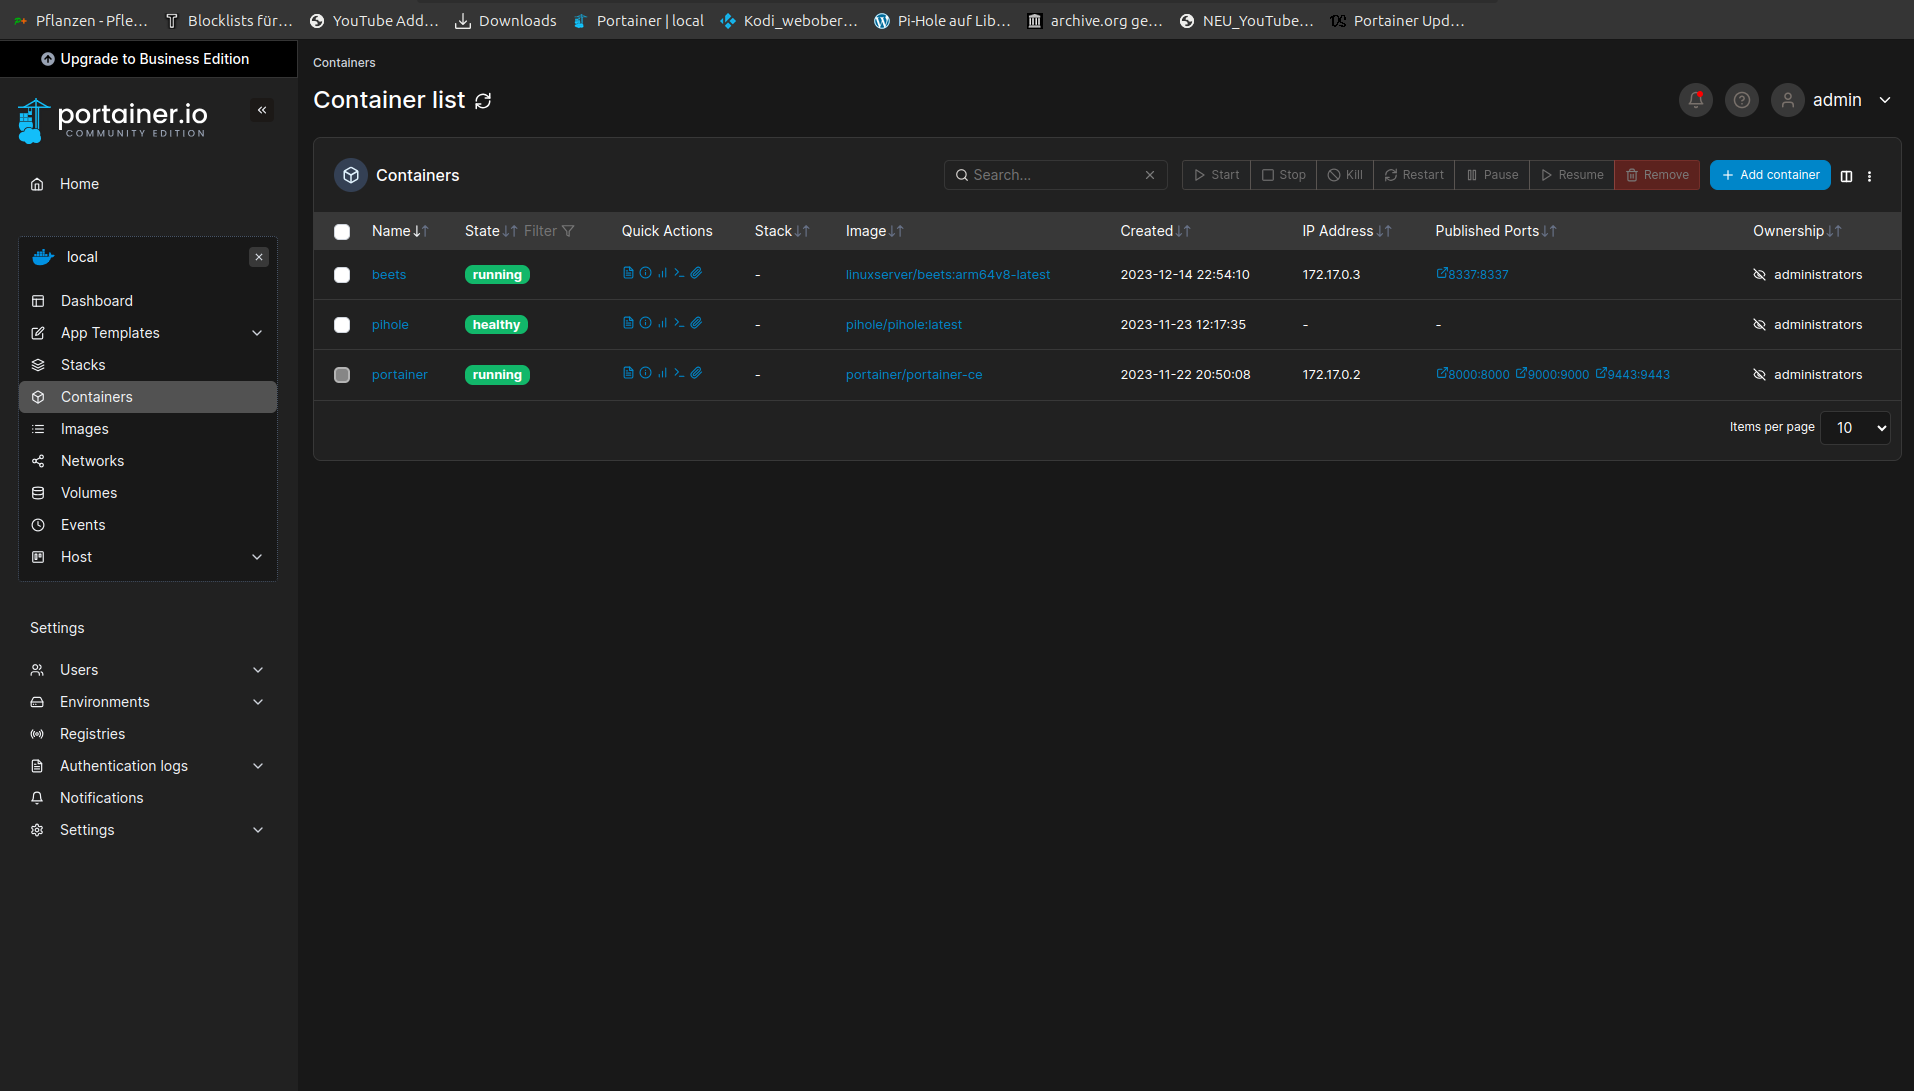Click the Add container button
The width and height of the screenshot is (1914, 1091).
pos(1770,175)
